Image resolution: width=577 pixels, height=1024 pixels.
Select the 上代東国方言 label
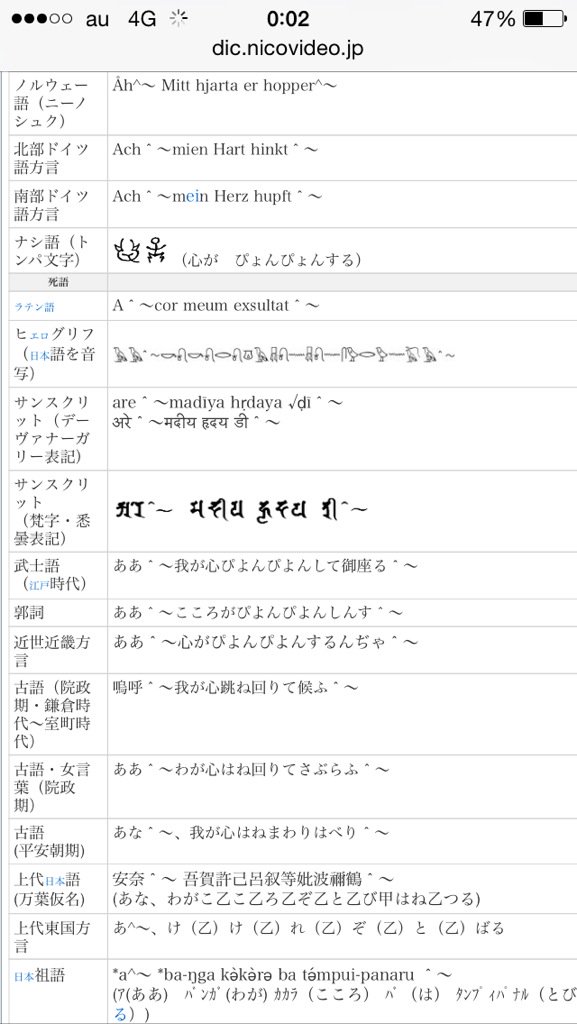click(51, 936)
